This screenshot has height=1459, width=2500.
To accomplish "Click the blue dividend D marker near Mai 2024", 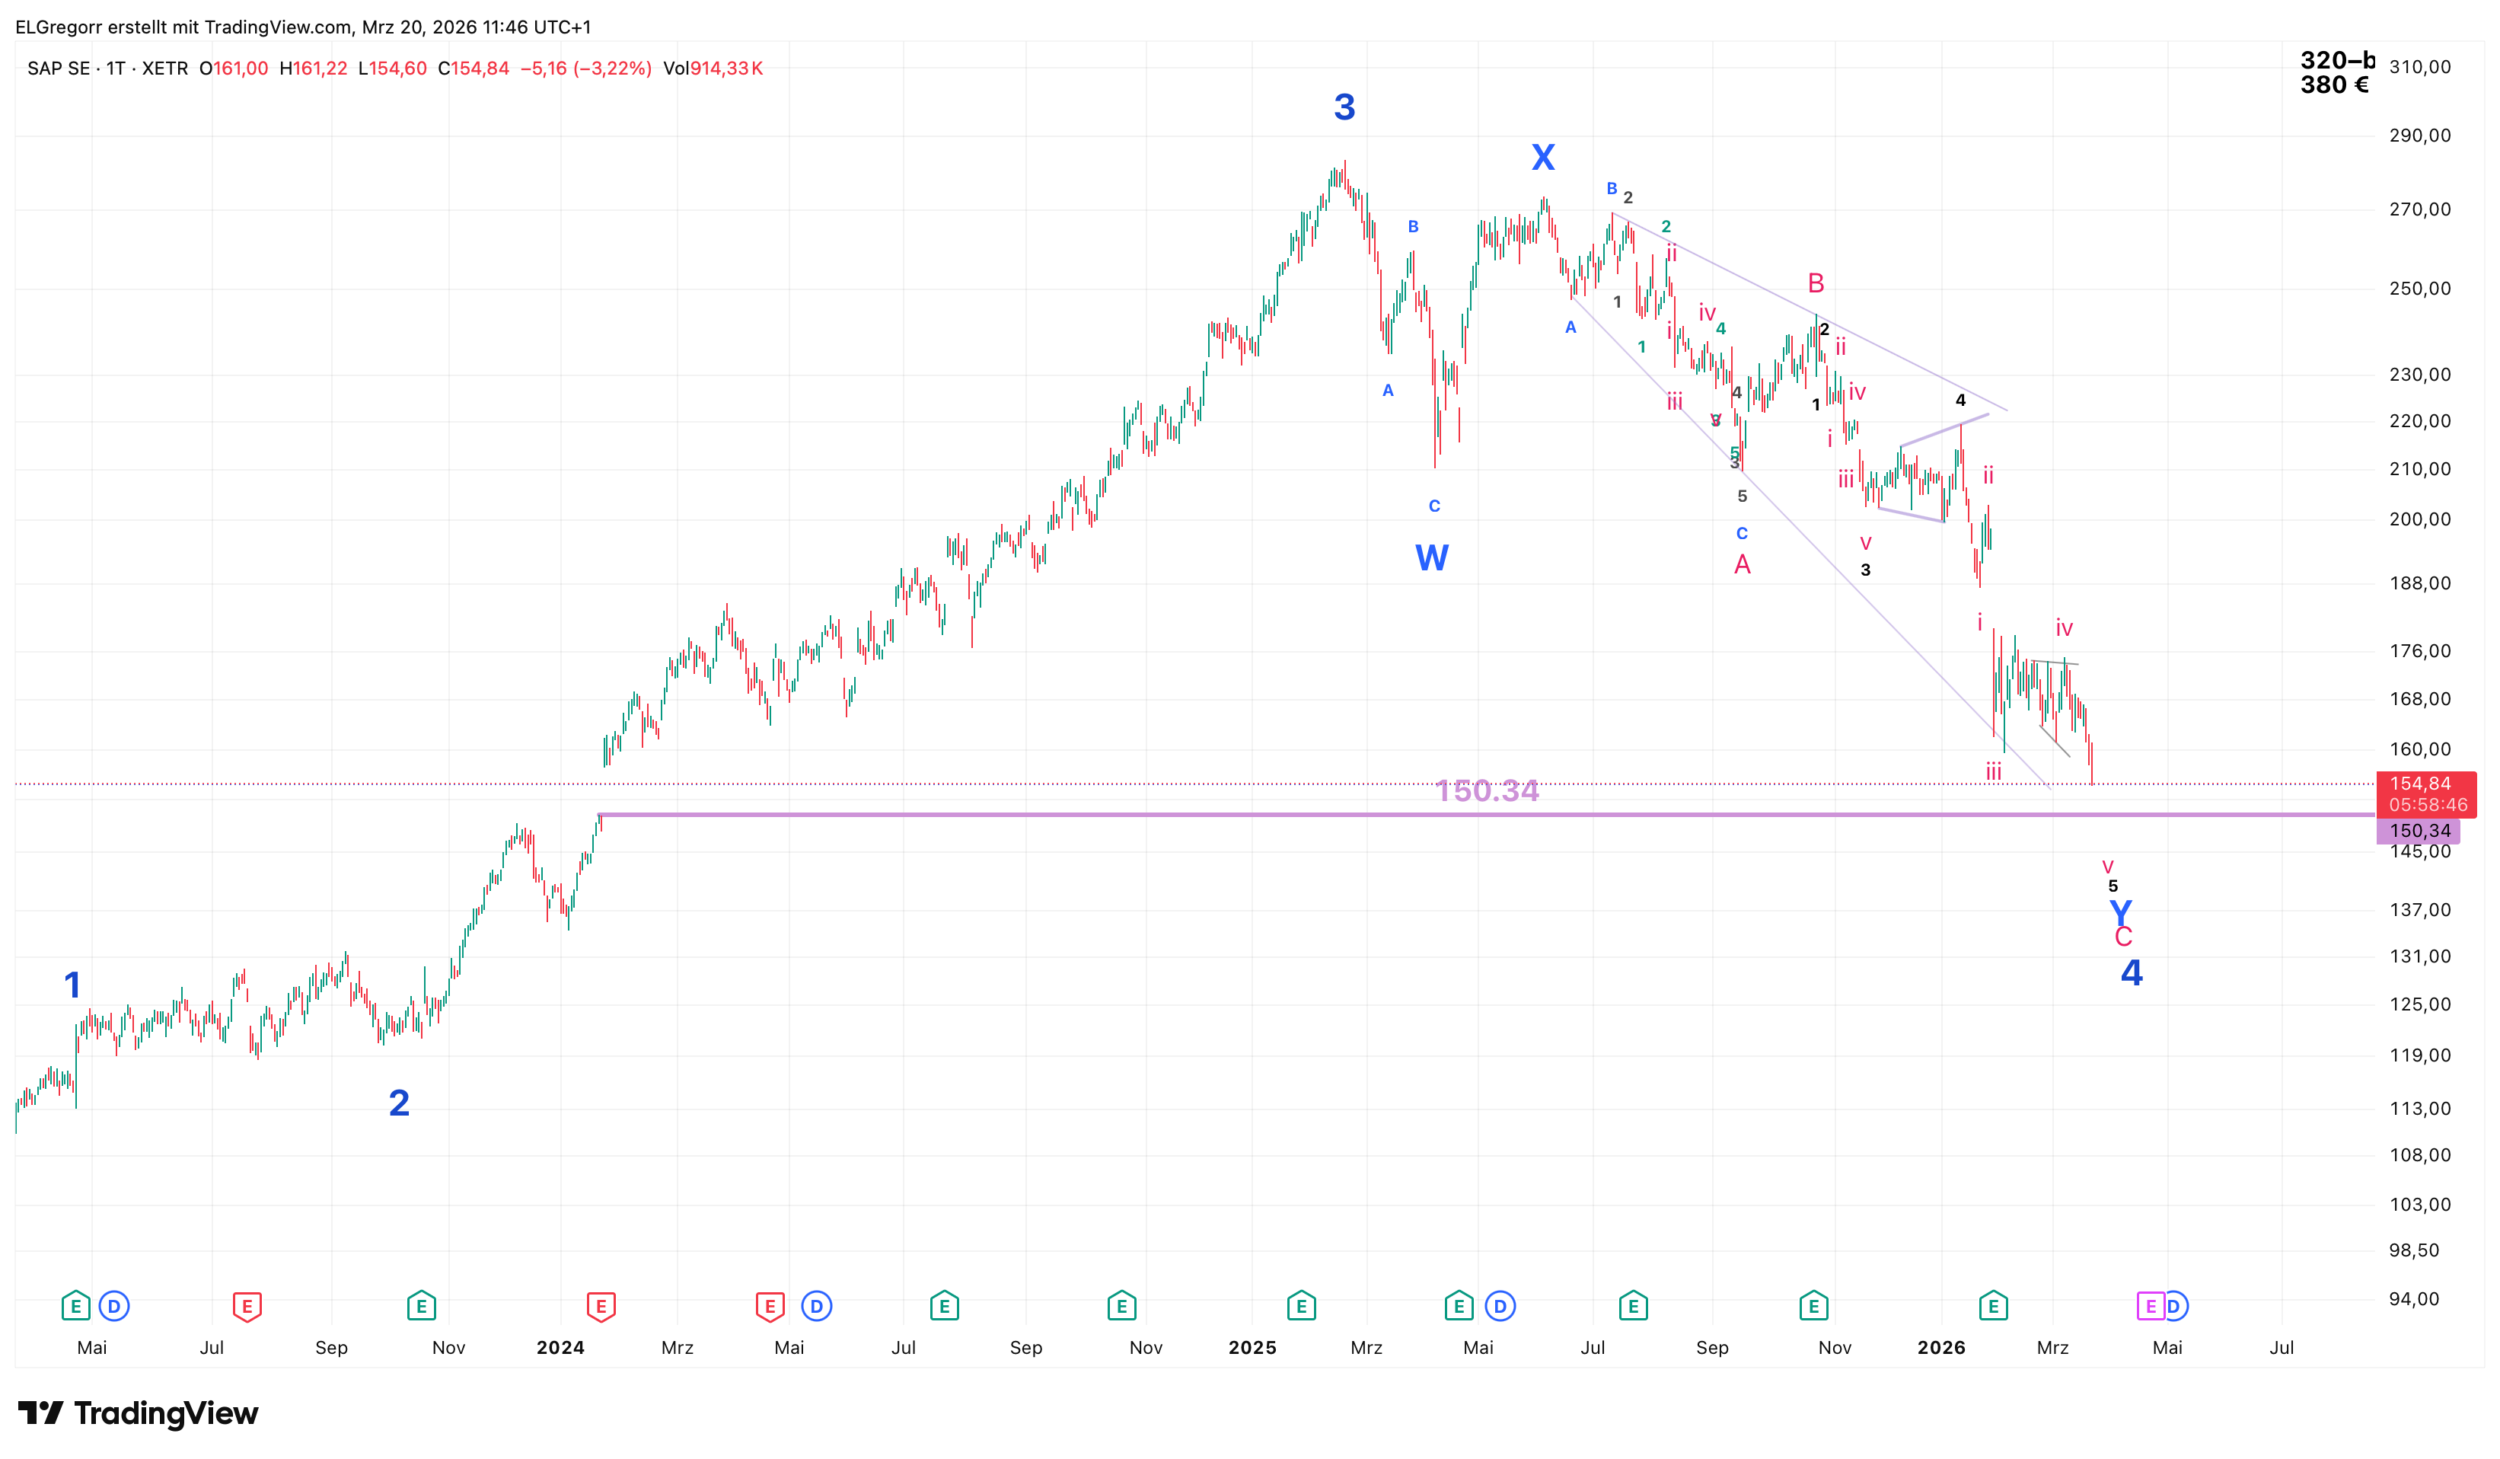I will coord(817,1306).
